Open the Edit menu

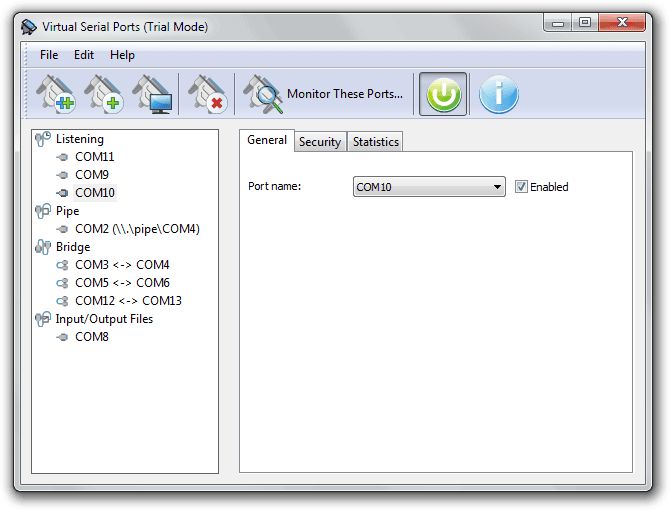click(84, 55)
